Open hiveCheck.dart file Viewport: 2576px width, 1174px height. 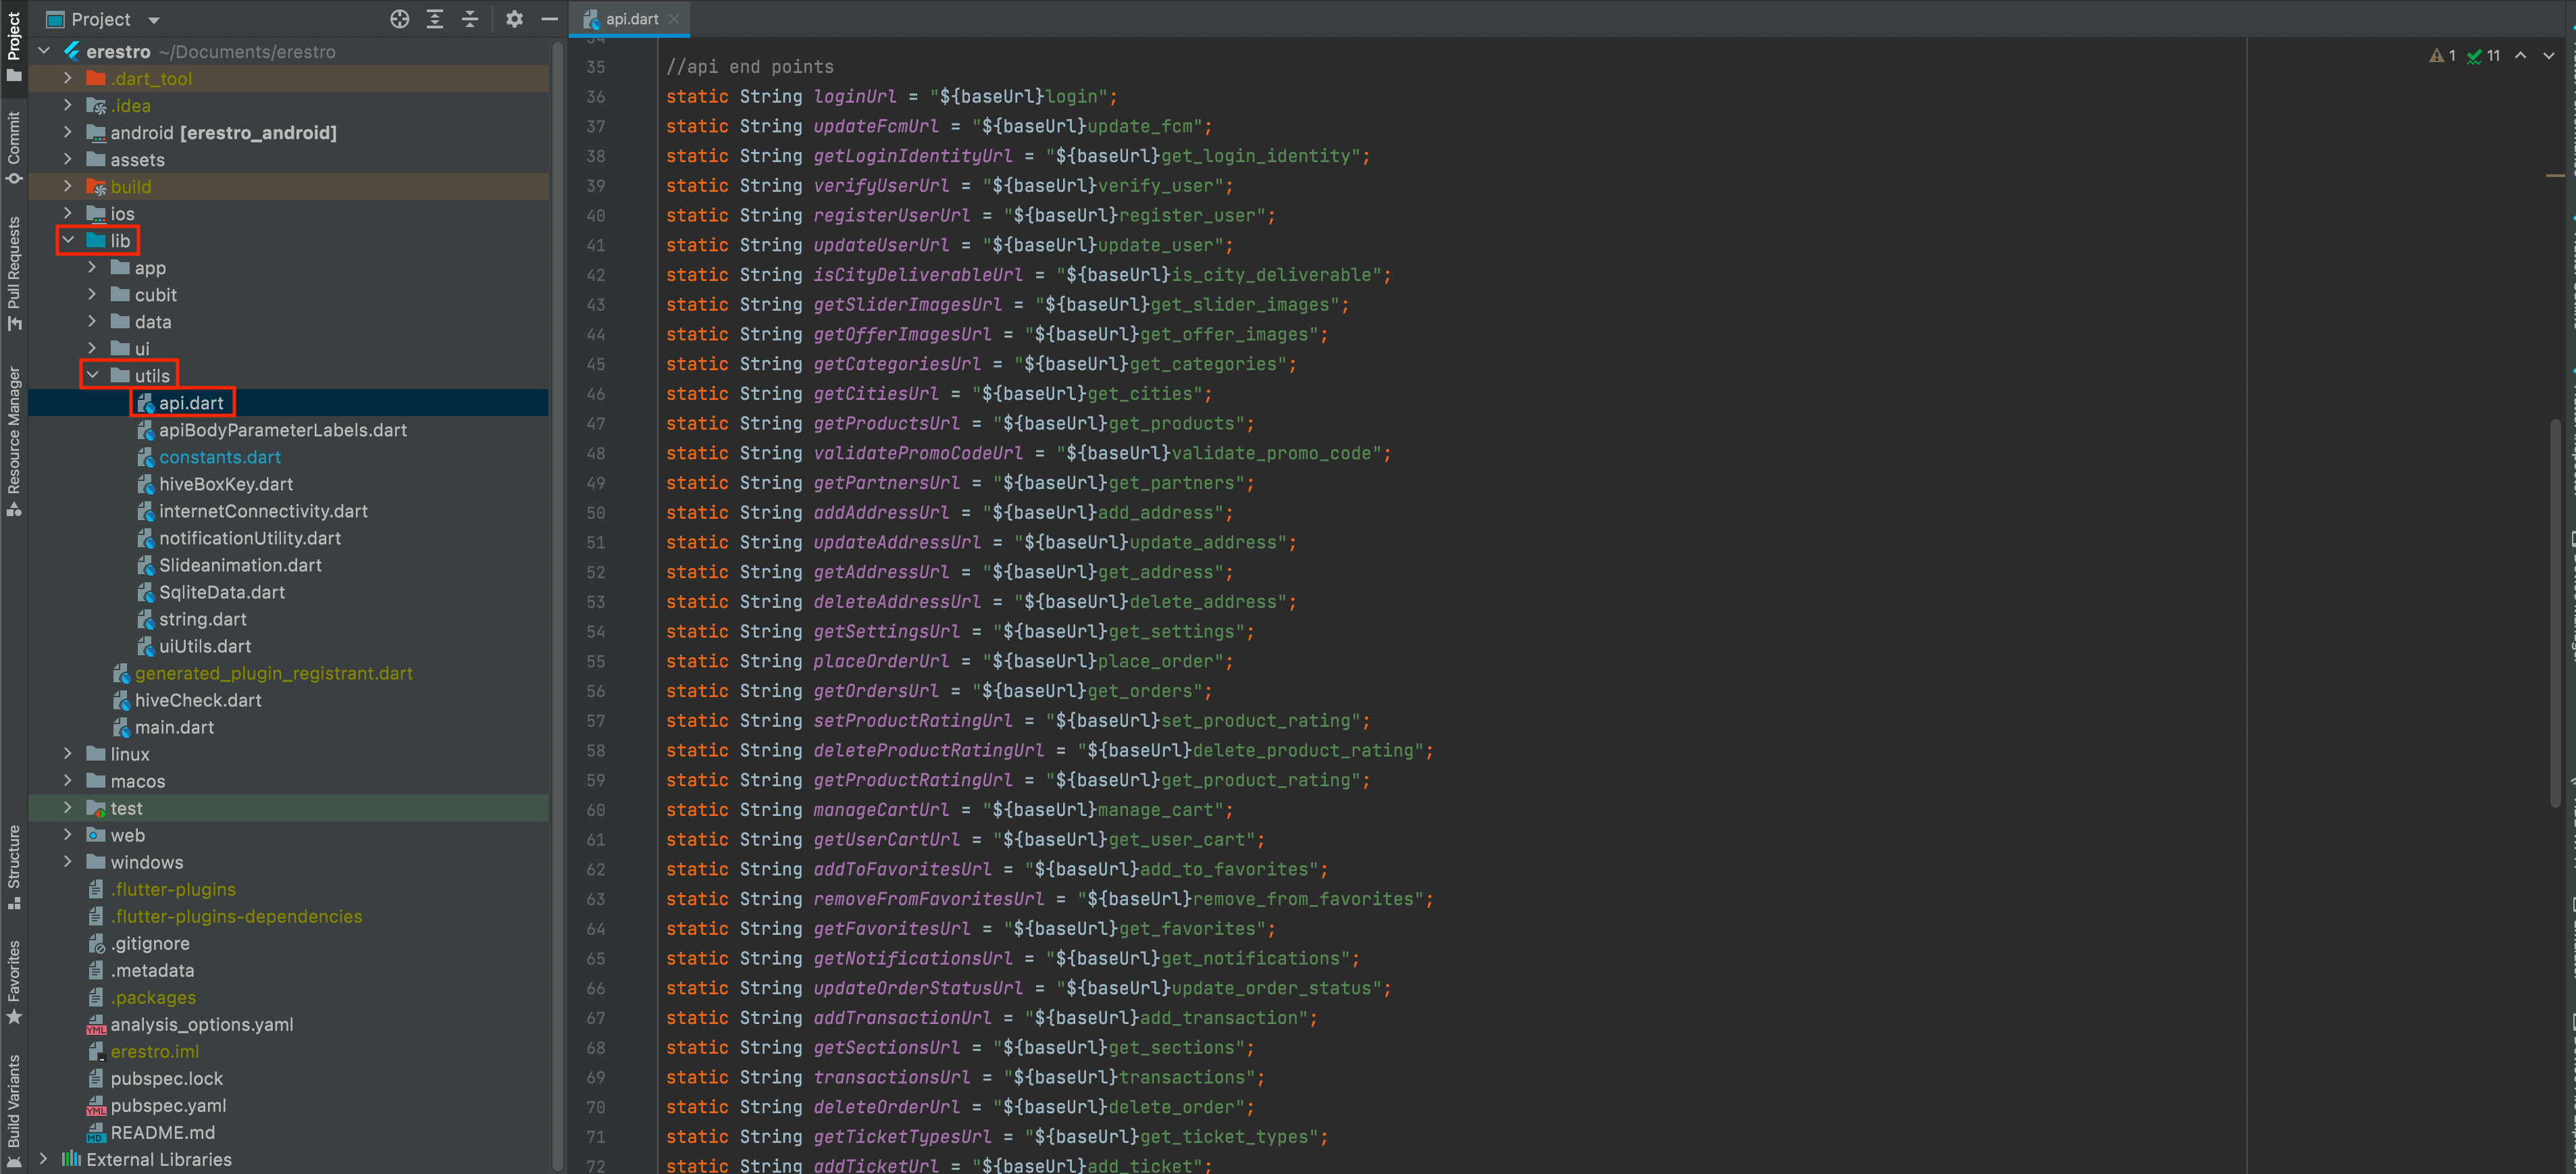click(187, 699)
